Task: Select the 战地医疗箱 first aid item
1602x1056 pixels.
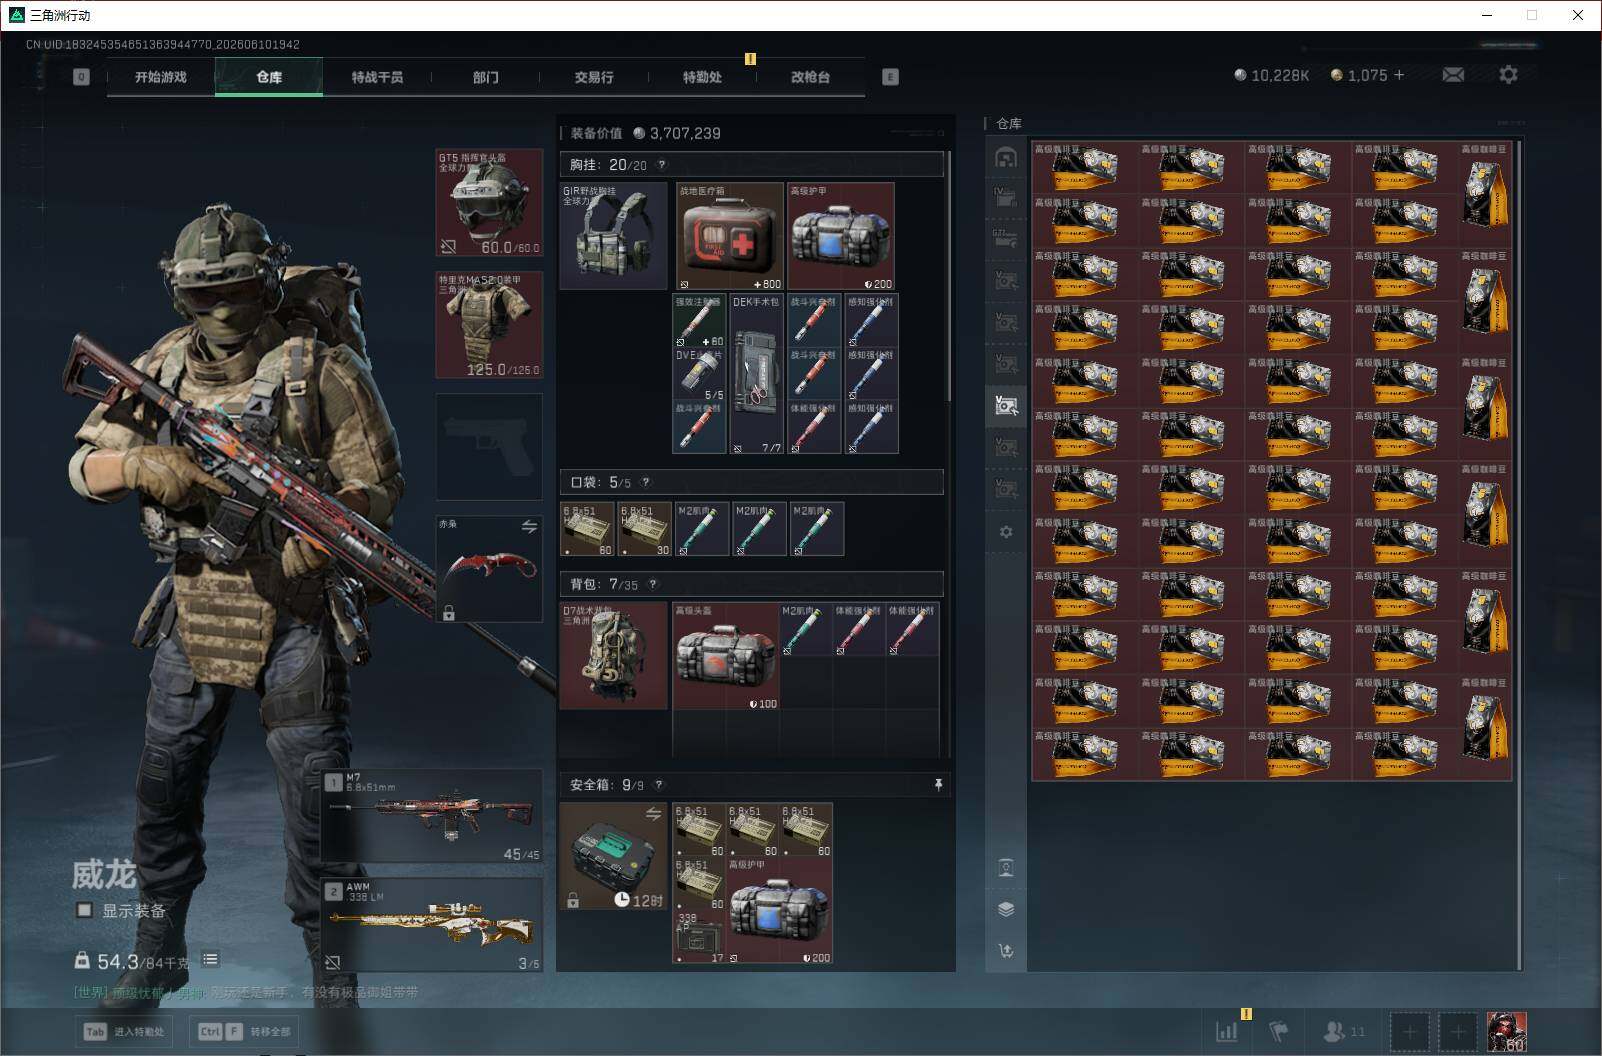Action: (730, 237)
